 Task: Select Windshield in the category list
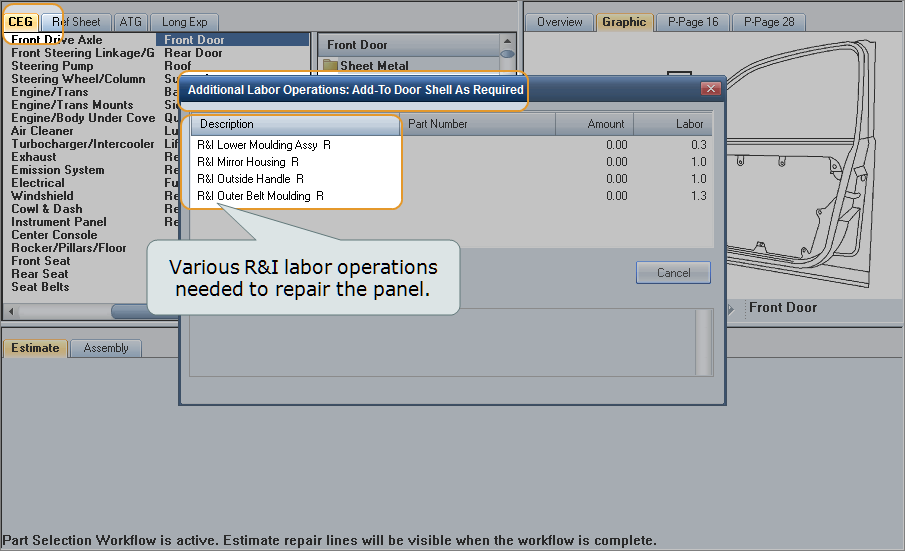pos(42,196)
